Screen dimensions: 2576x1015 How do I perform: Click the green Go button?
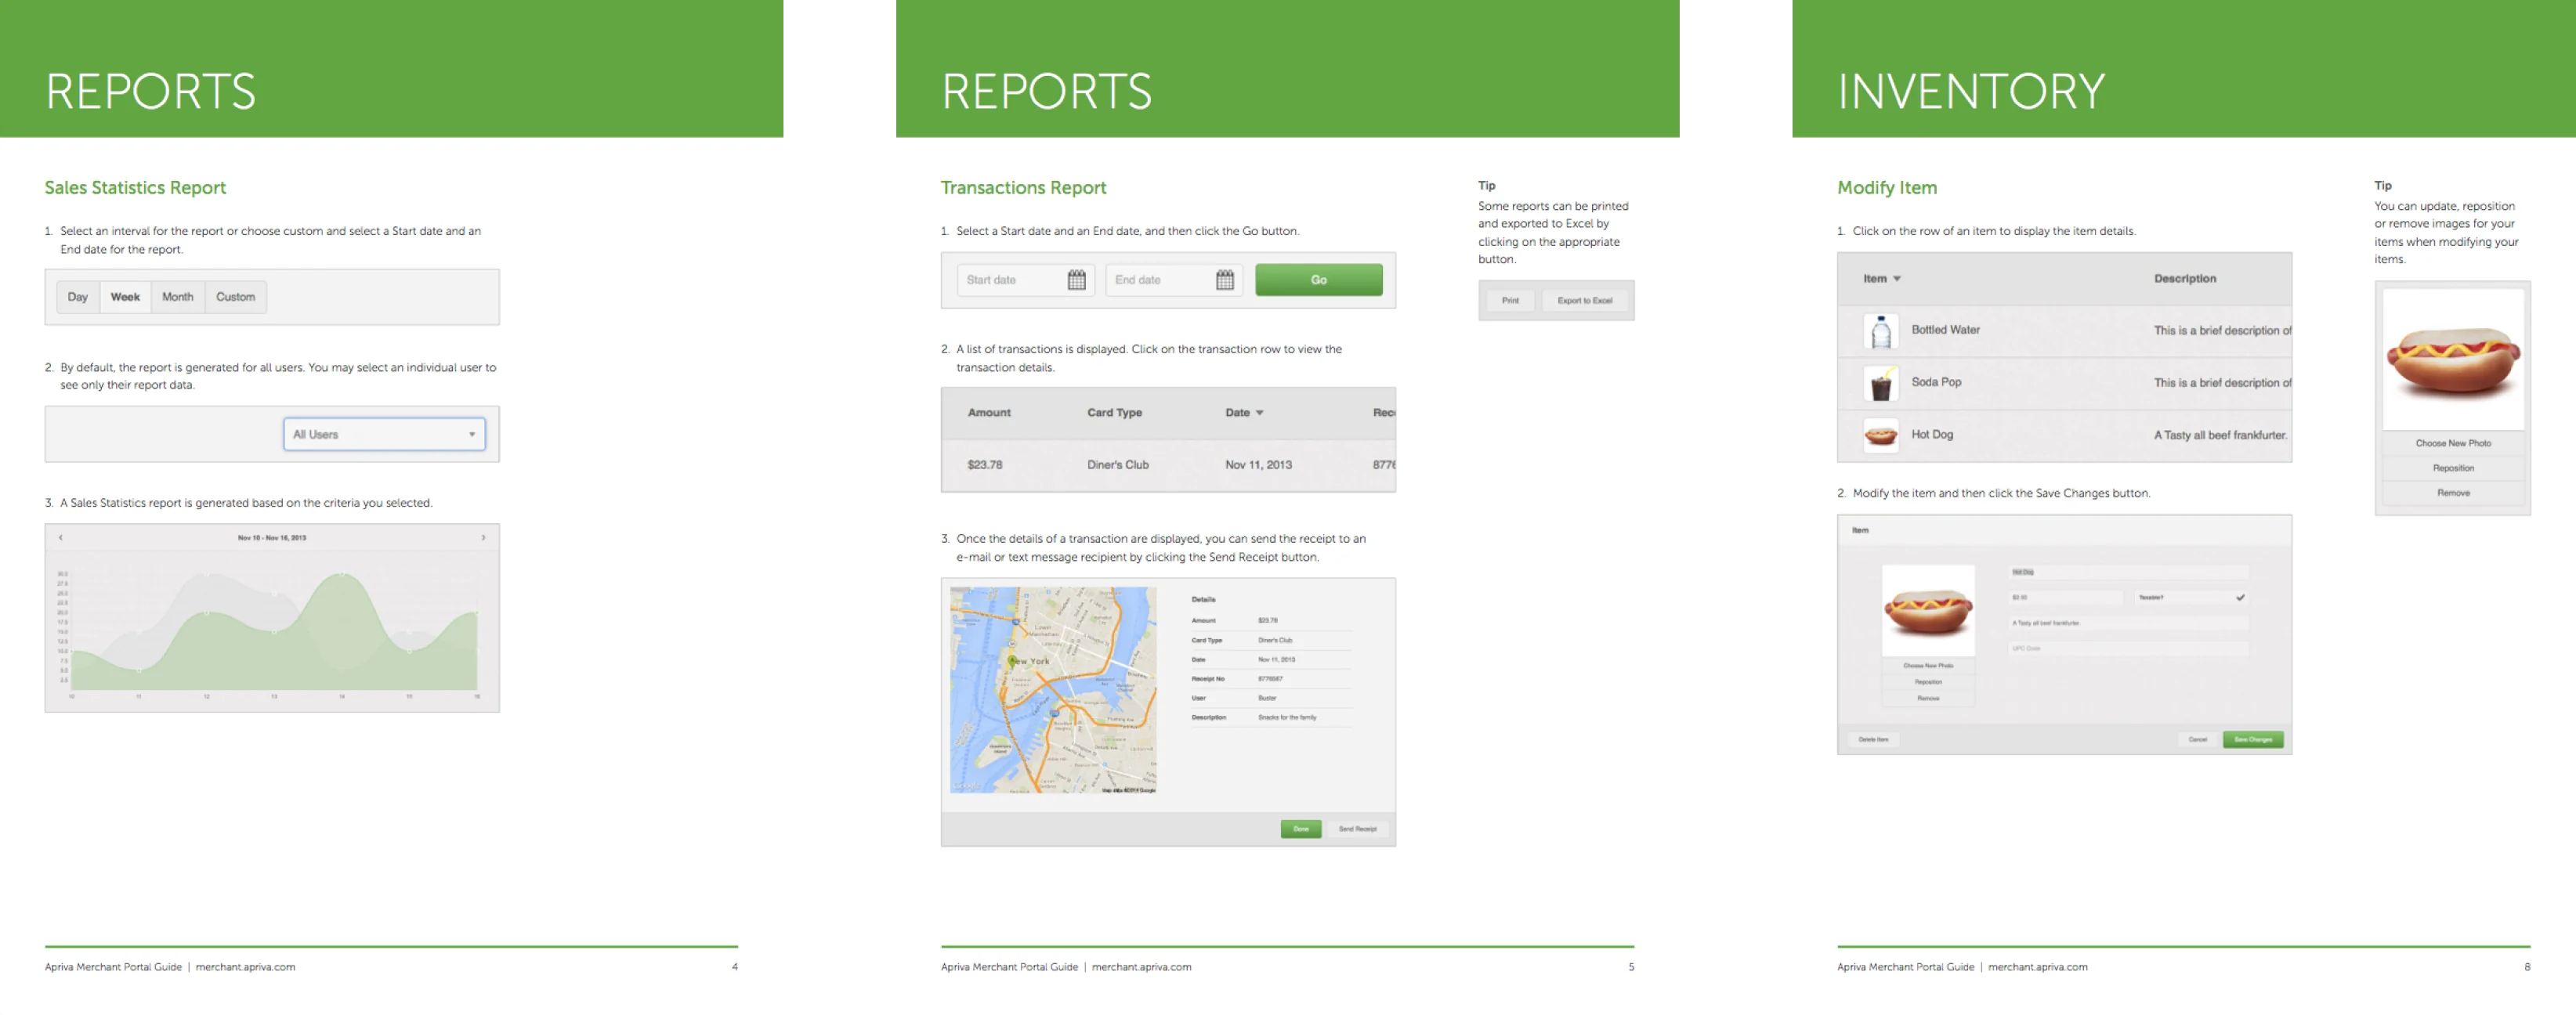1318,280
